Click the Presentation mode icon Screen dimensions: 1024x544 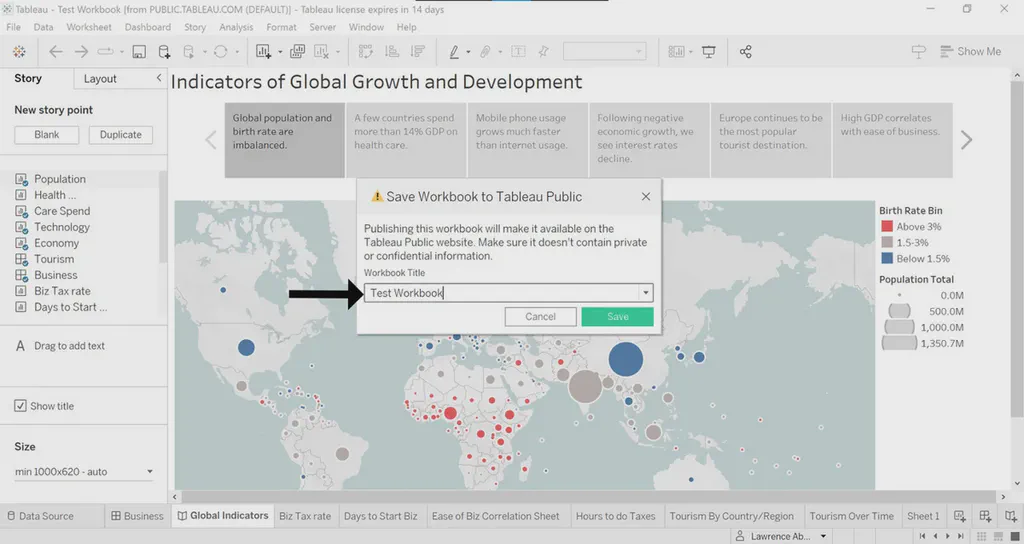coord(709,52)
